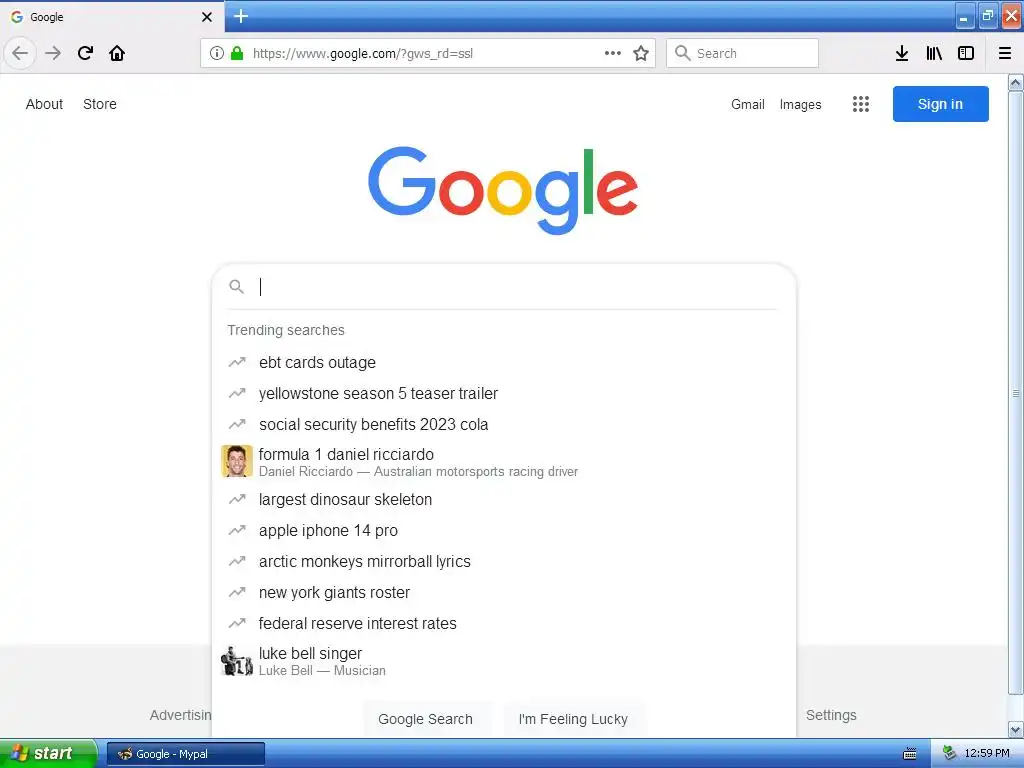Click the blue Sign in button

940,104
